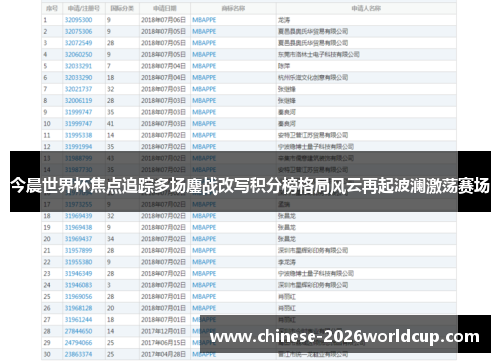The height and width of the screenshot is (362, 500).
Task: Open registration number 32033291 link
Action: 78,66
